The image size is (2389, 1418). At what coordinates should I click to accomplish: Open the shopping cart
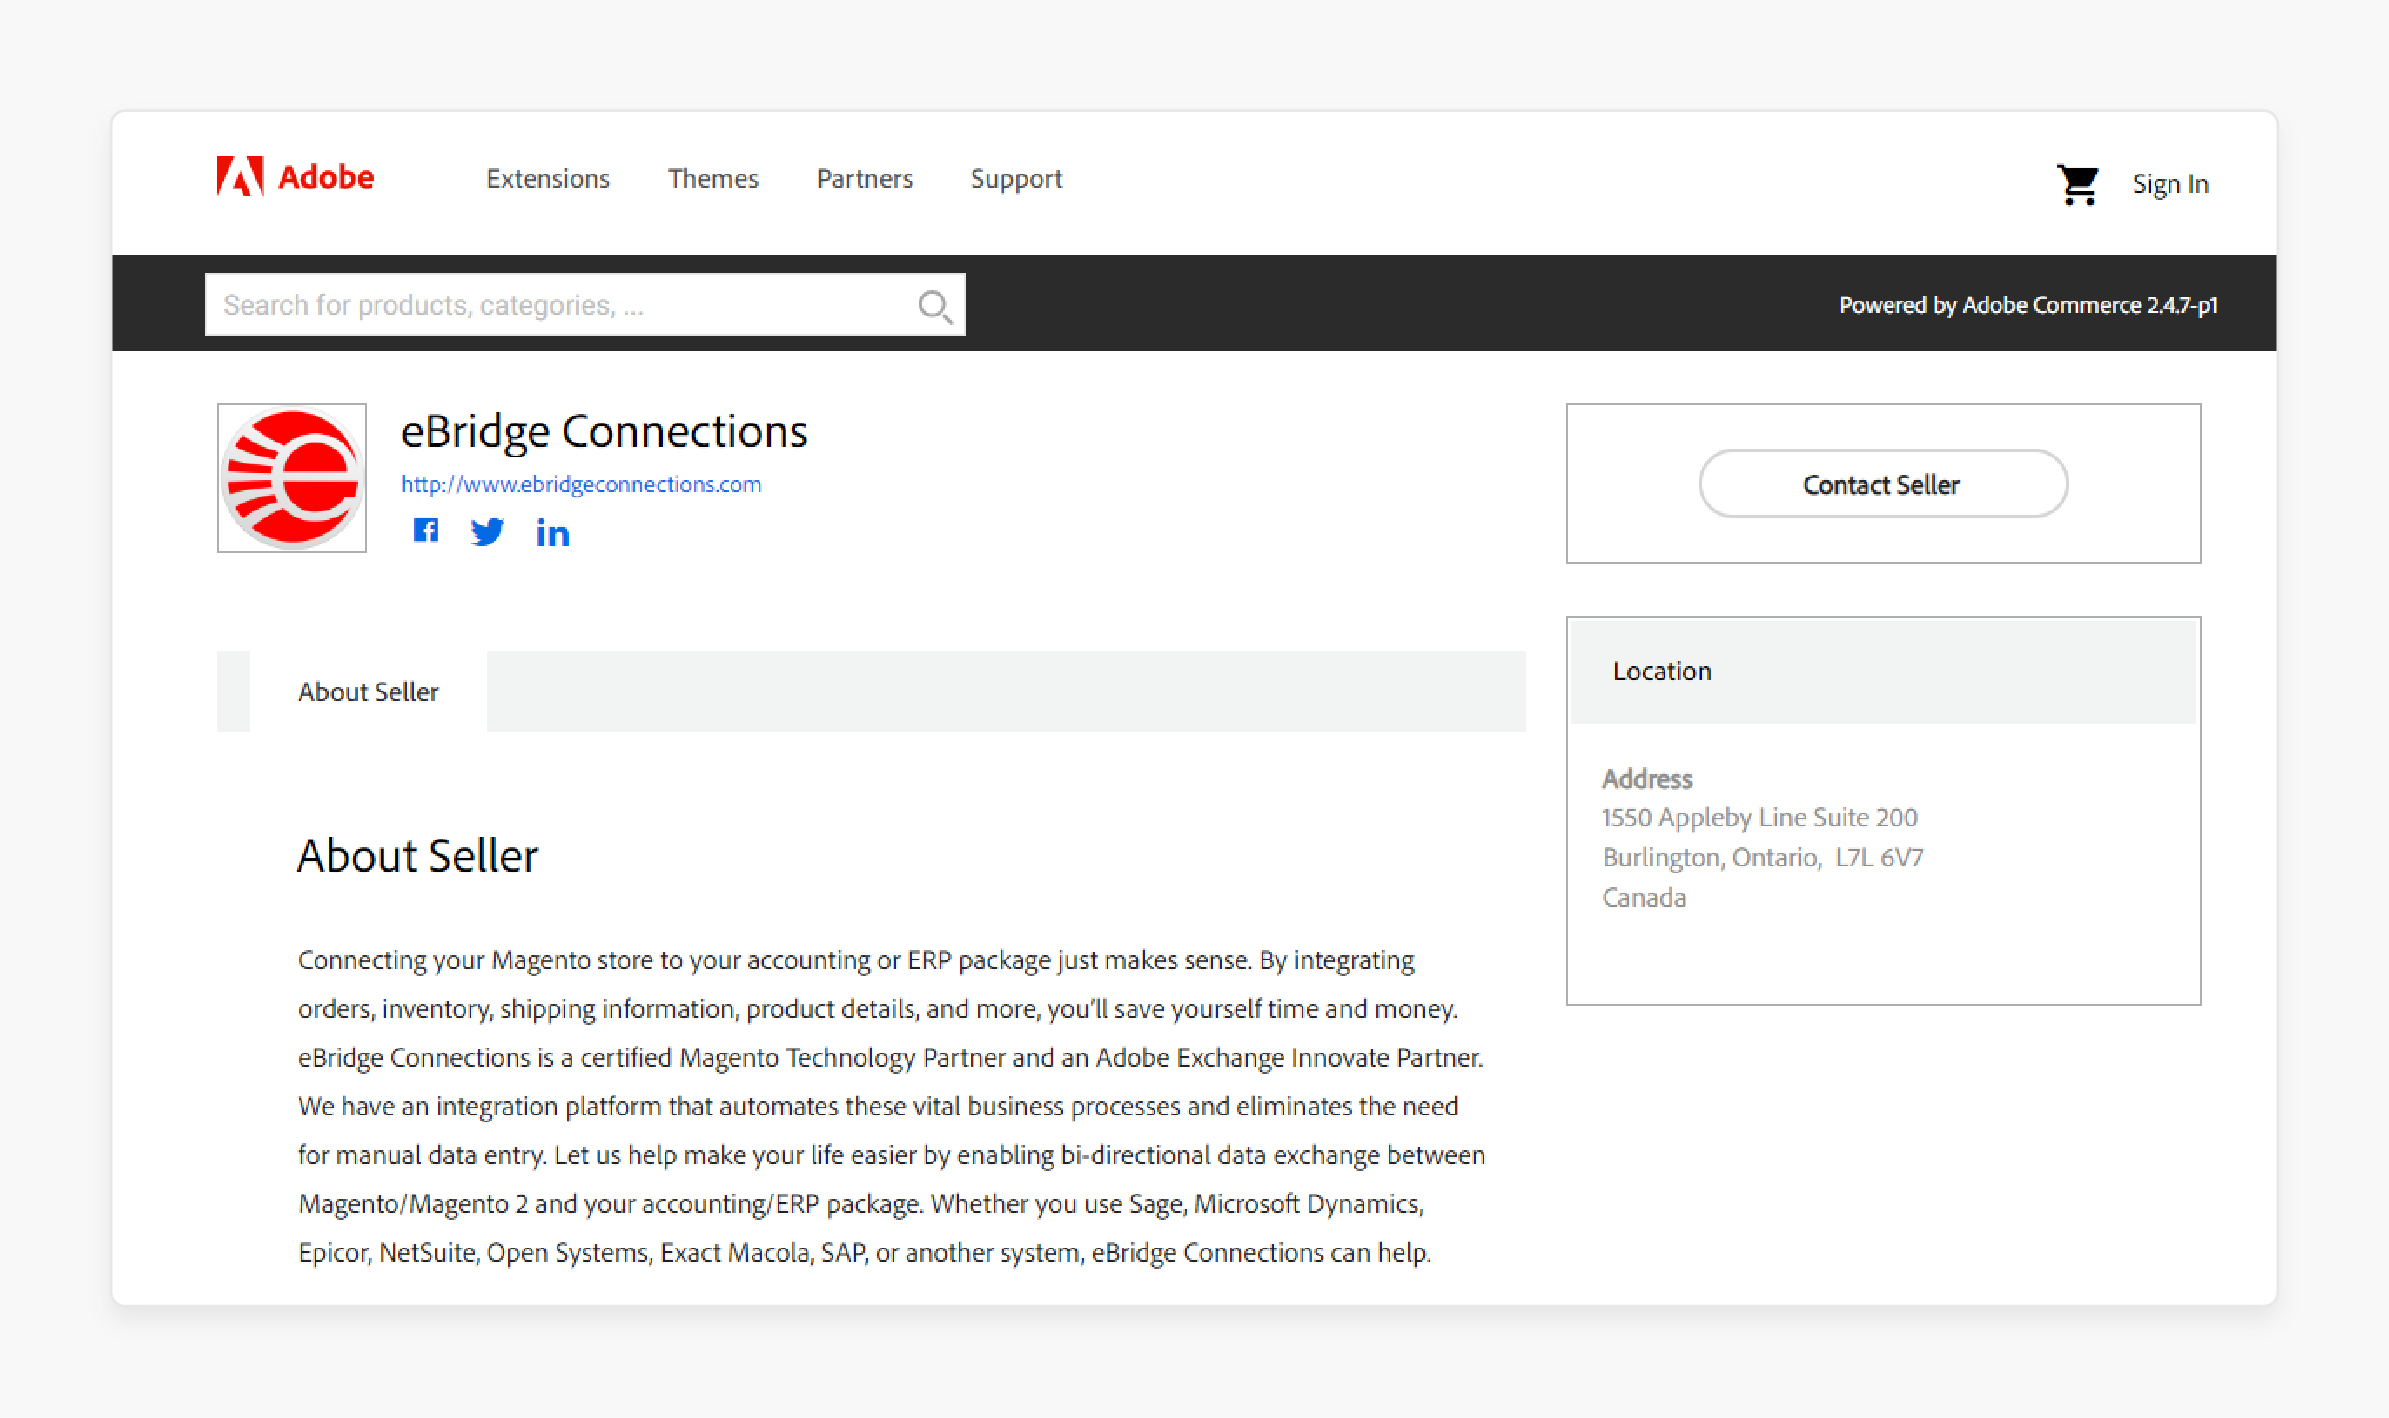pos(2078,184)
